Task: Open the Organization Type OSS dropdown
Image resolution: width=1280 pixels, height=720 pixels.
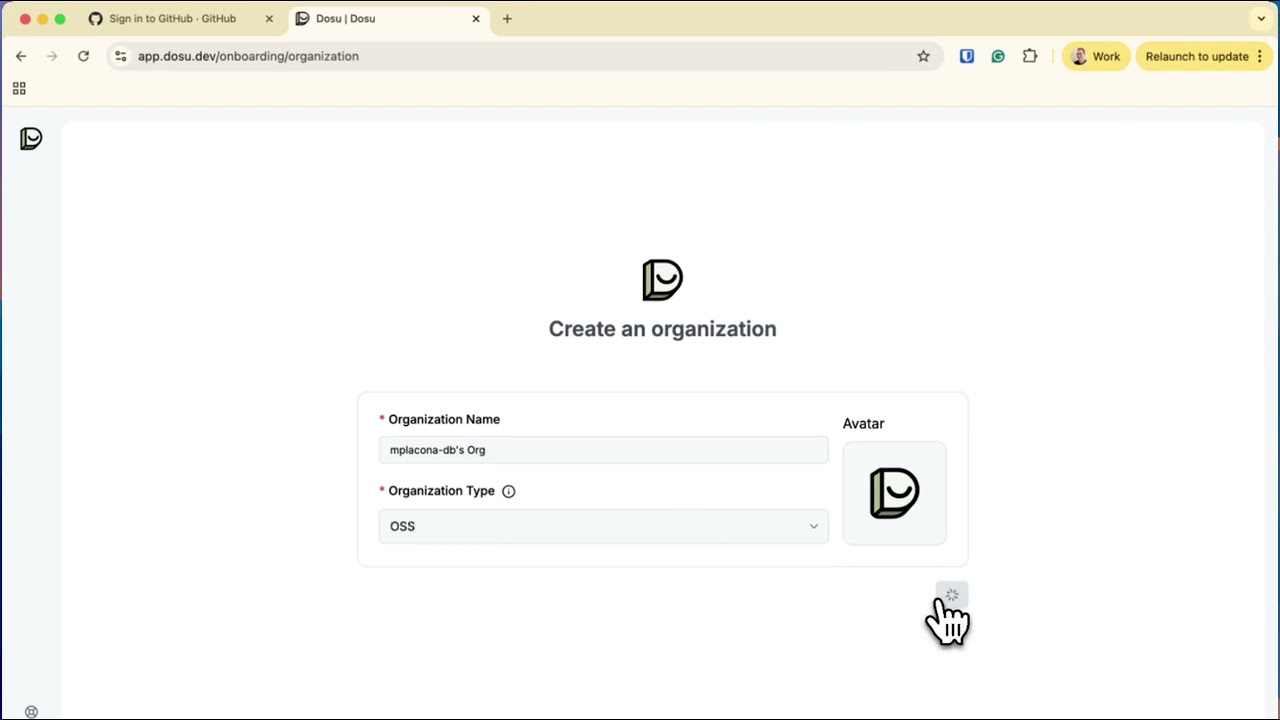Action: 603,526
